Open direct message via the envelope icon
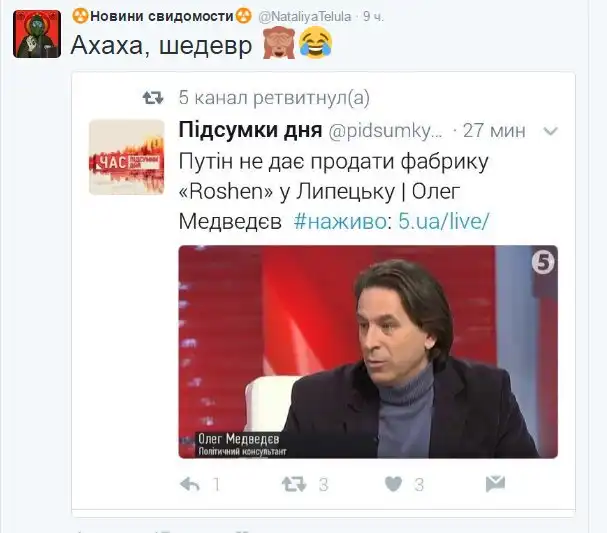This screenshot has height=533, width=607. click(x=496, y=484)
